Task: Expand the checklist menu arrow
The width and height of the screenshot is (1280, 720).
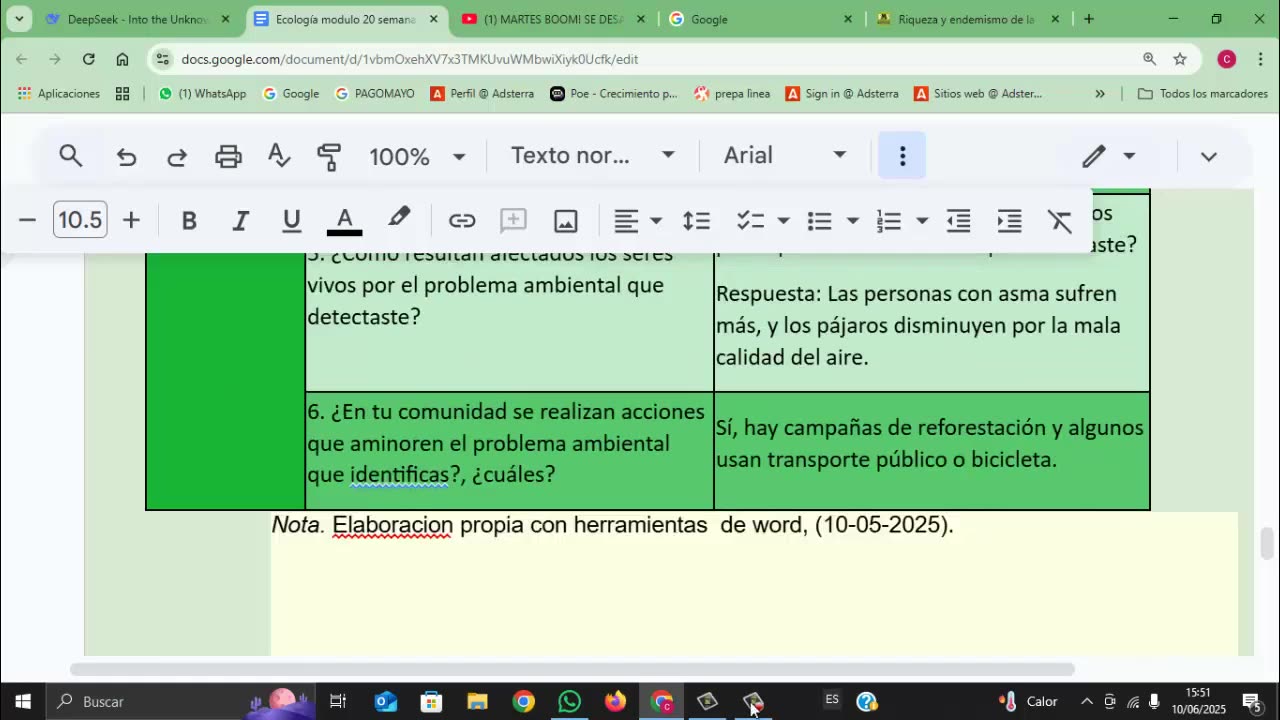Action: click(784, 220)
